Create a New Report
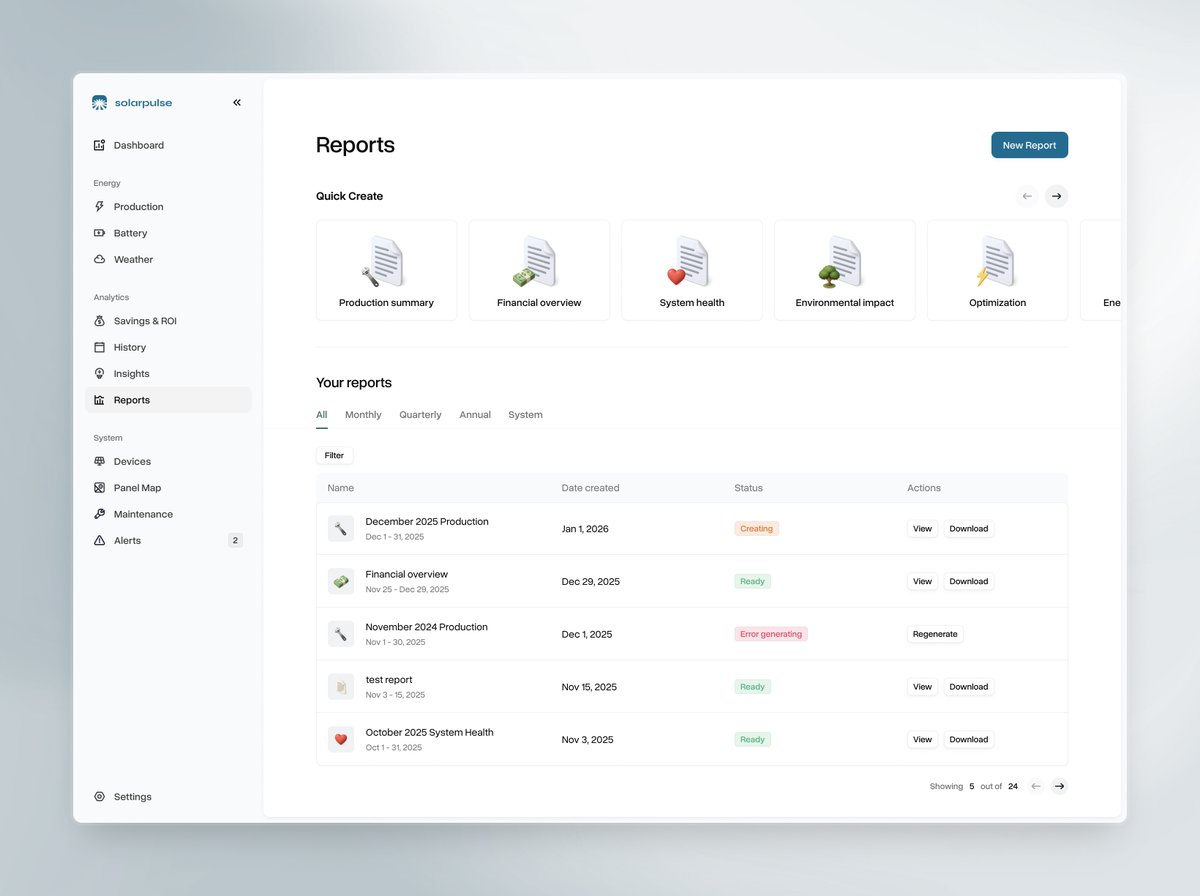This screenshot has height=896, width=1200. click(x=1029, y=145)
